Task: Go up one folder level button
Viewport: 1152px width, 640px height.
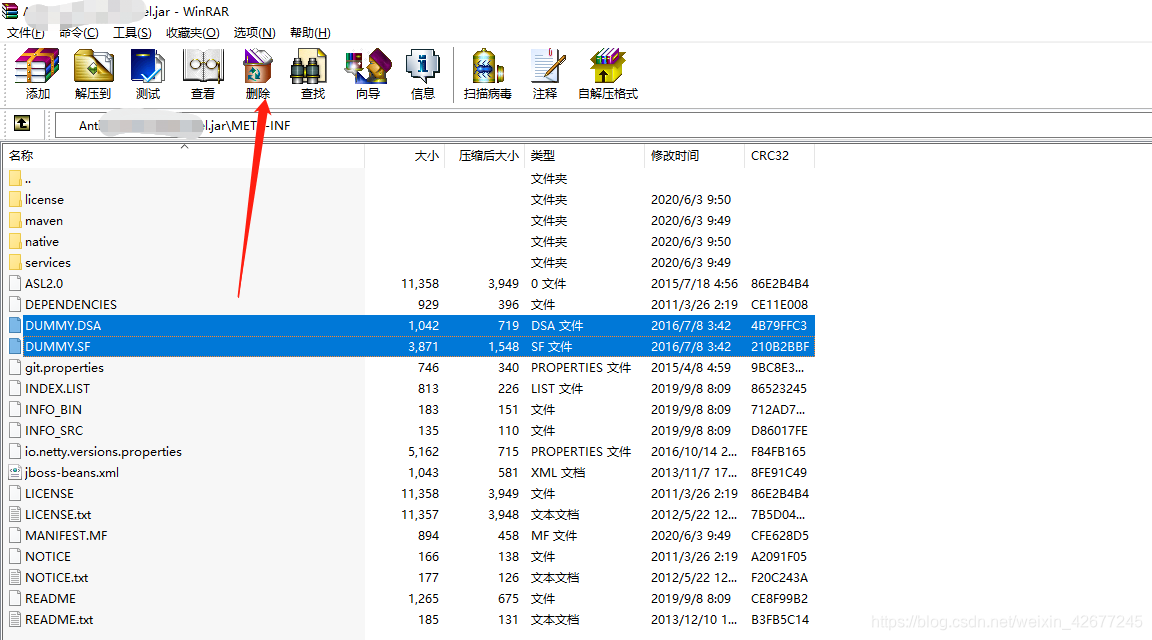Action: coord(22,123)
